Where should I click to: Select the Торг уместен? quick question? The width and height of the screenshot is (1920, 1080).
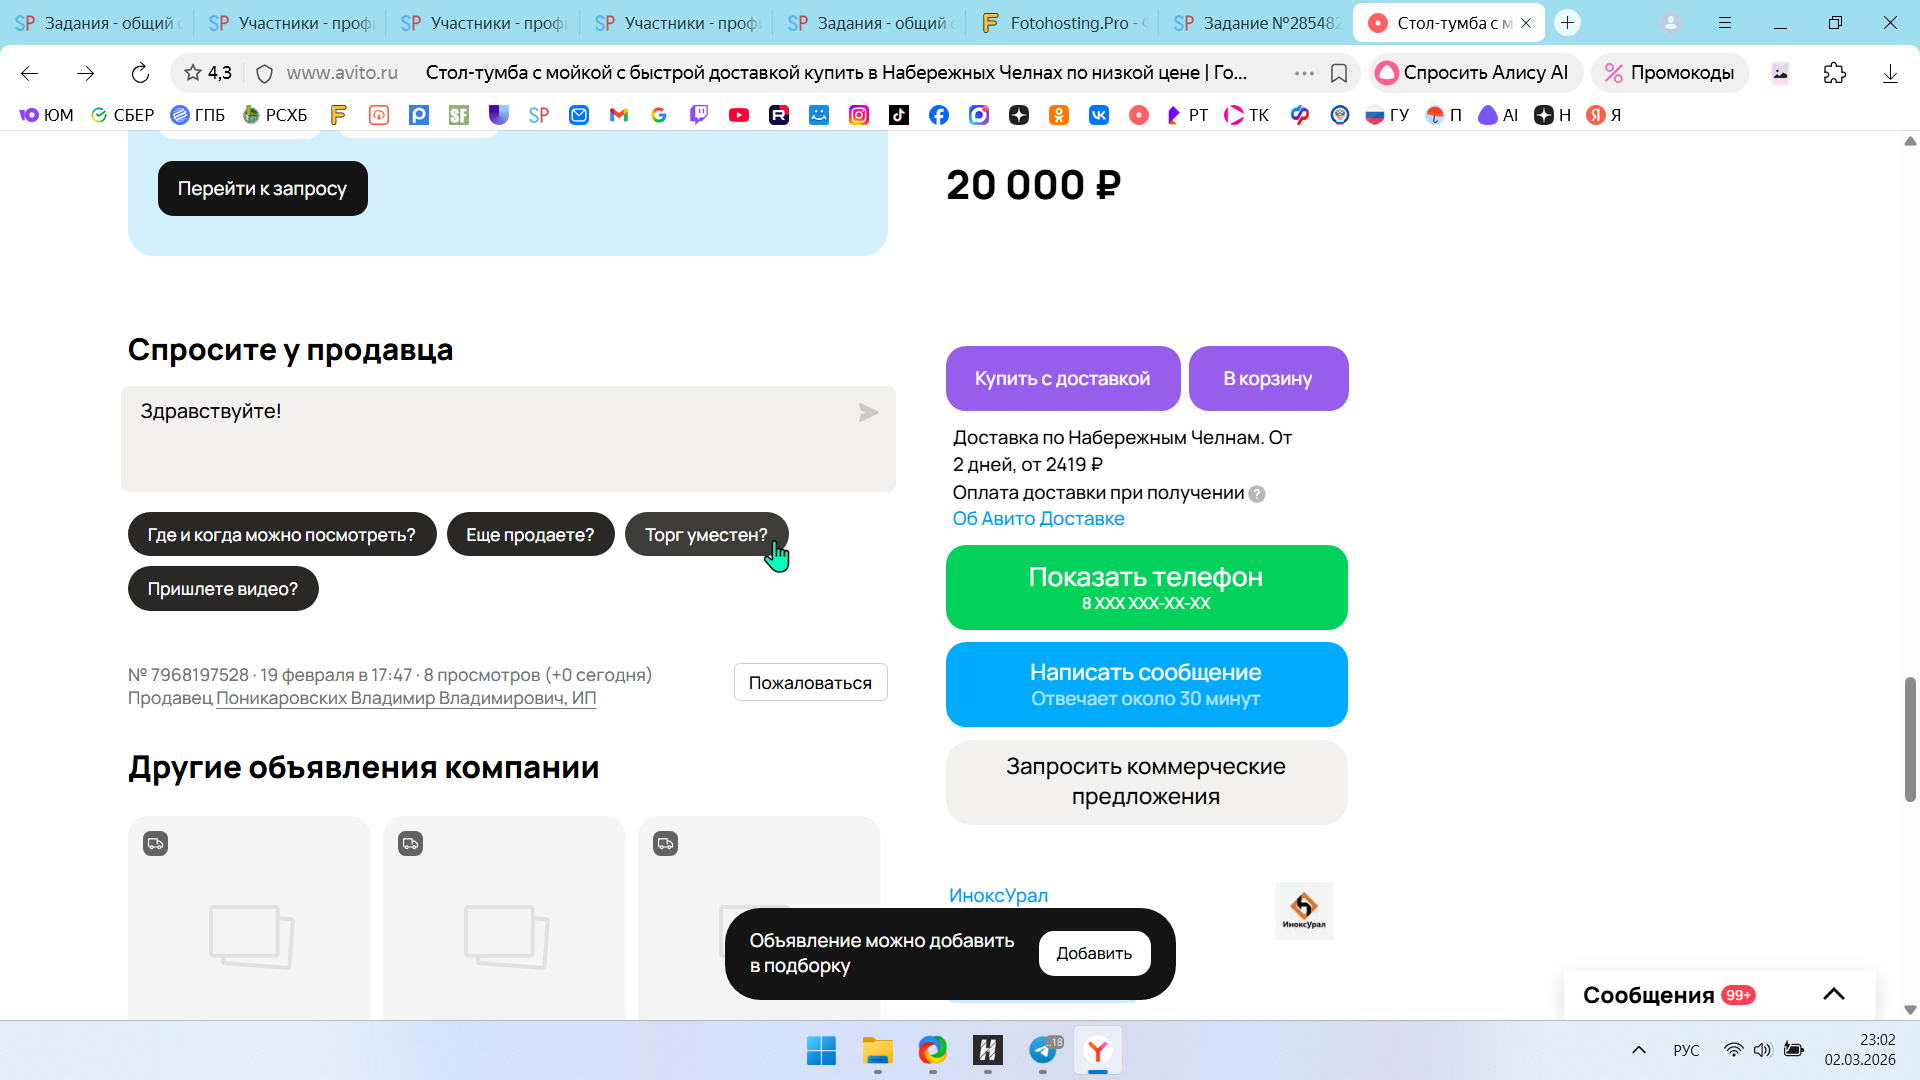705,535
